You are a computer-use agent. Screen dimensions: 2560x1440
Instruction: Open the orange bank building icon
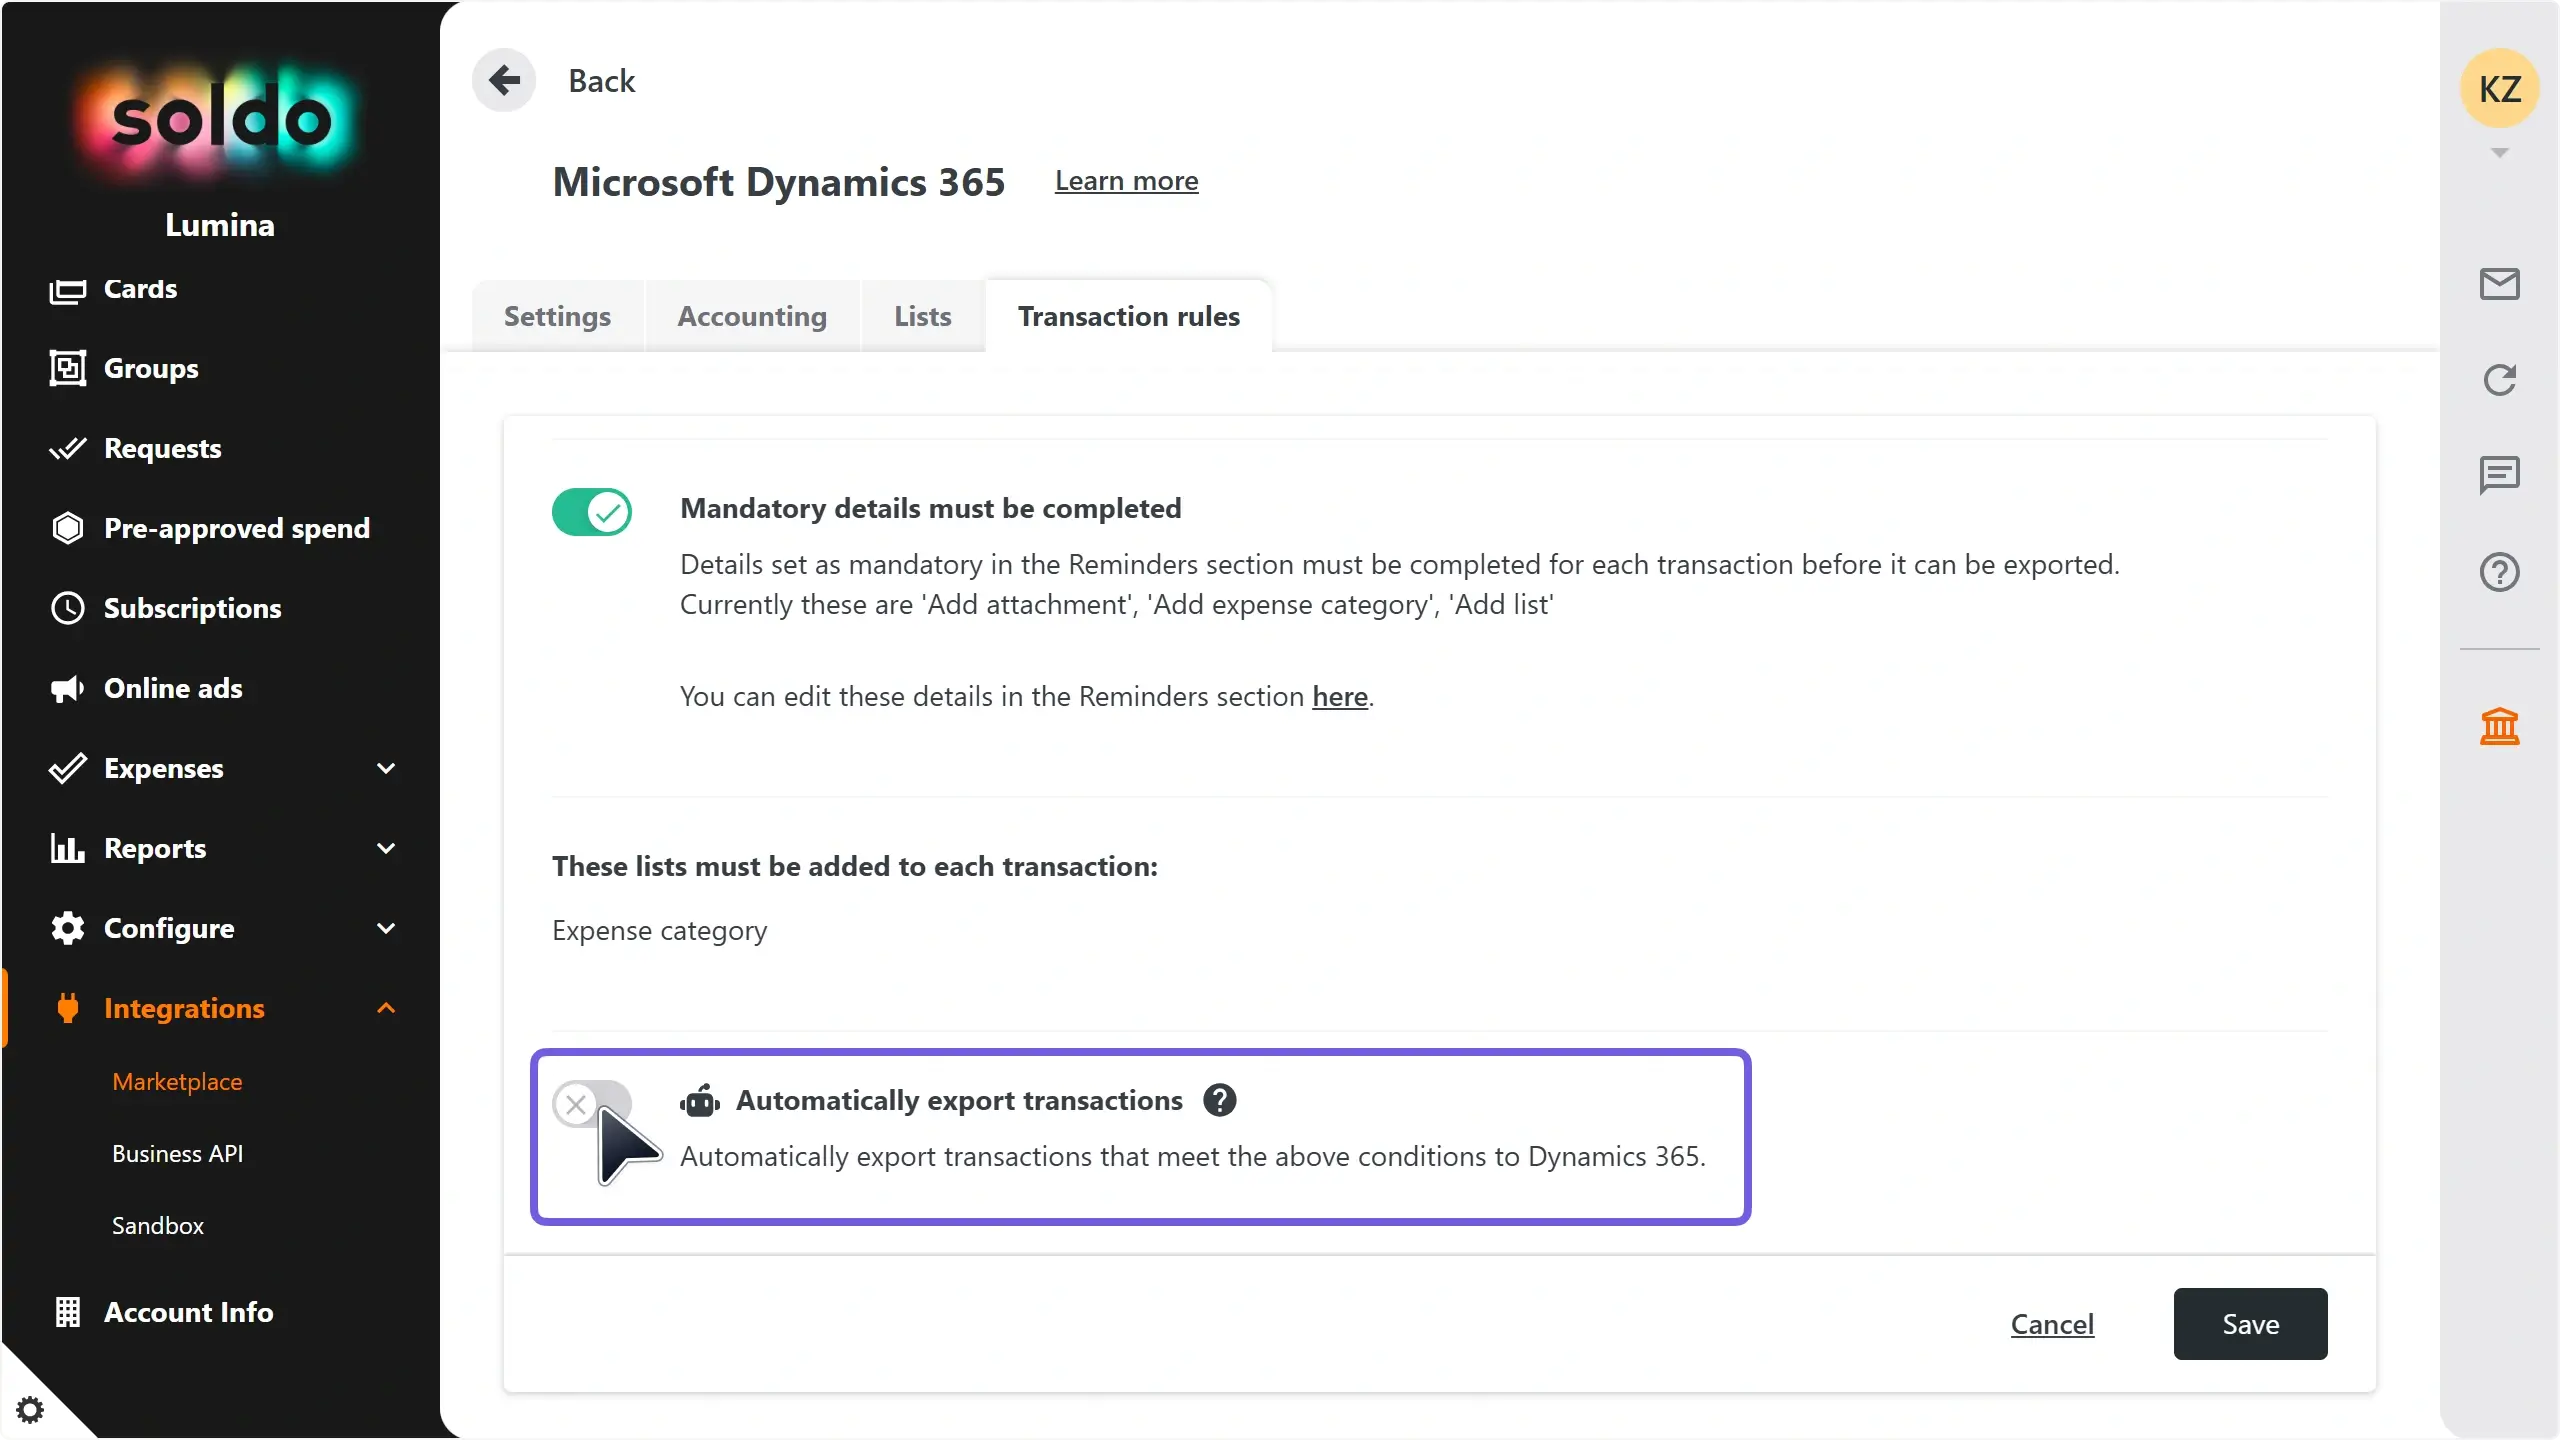(2499, 726)
